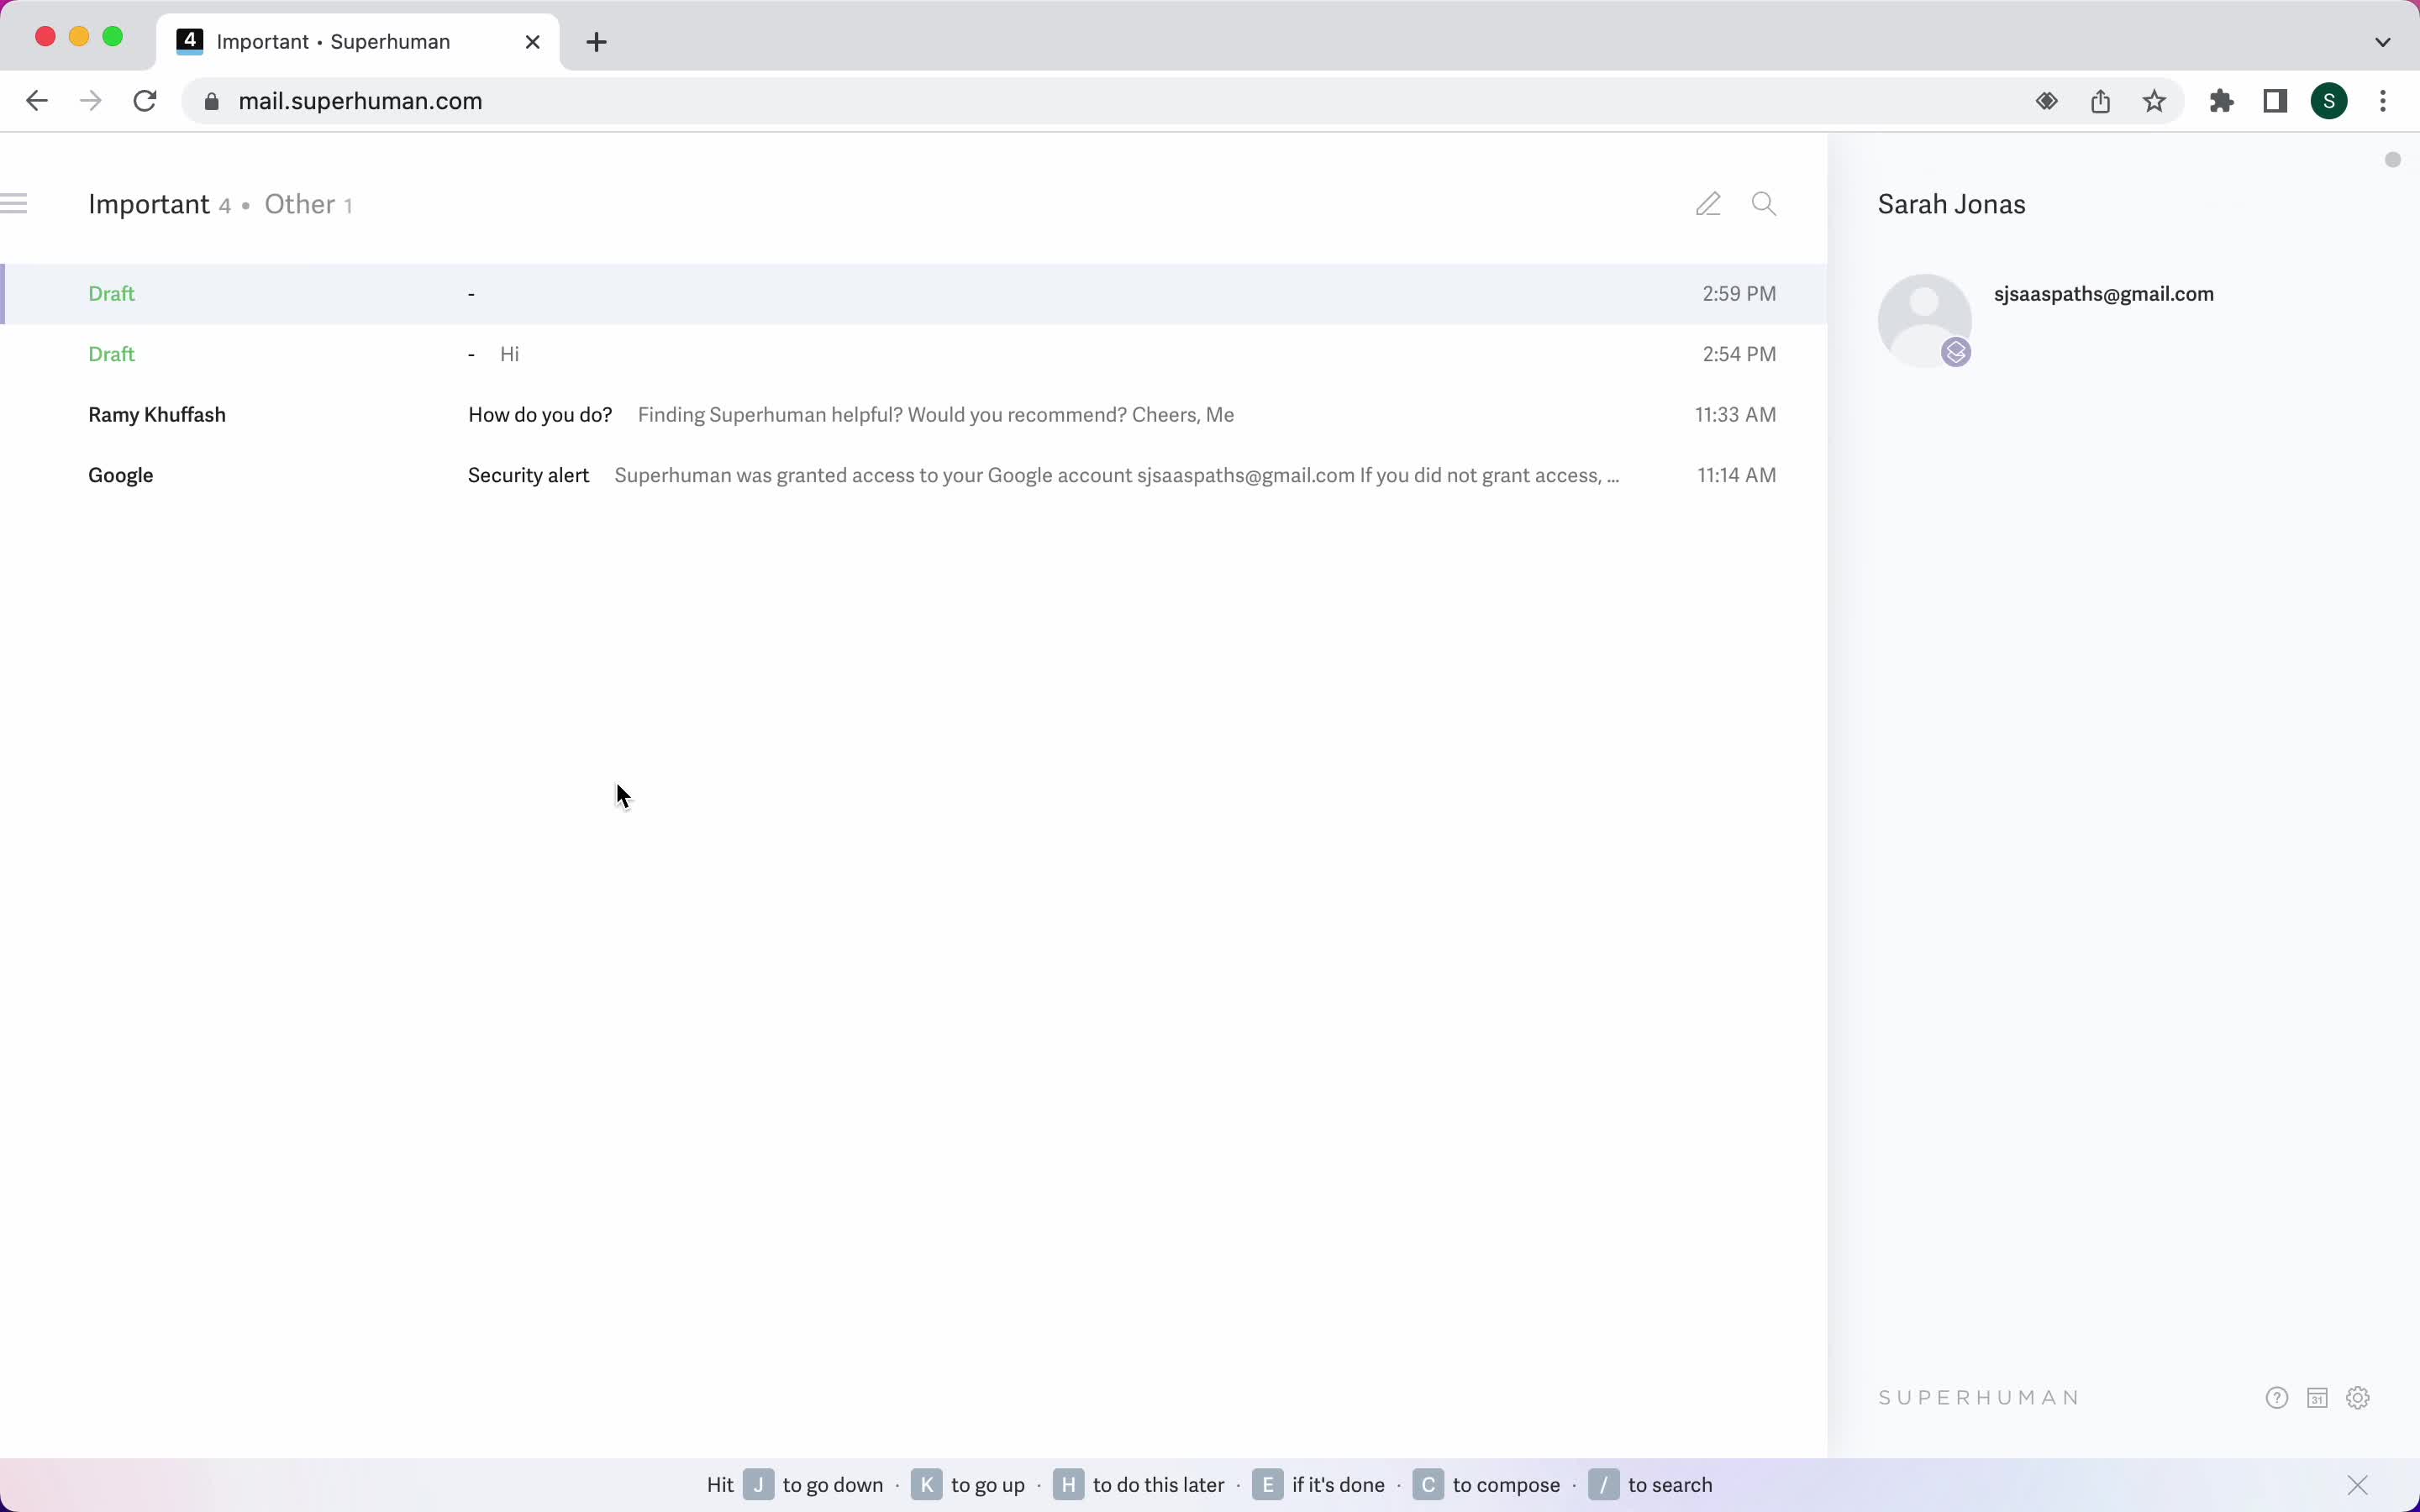
Task: Open the extensions puzzle icon
Action: point(2222,101)
